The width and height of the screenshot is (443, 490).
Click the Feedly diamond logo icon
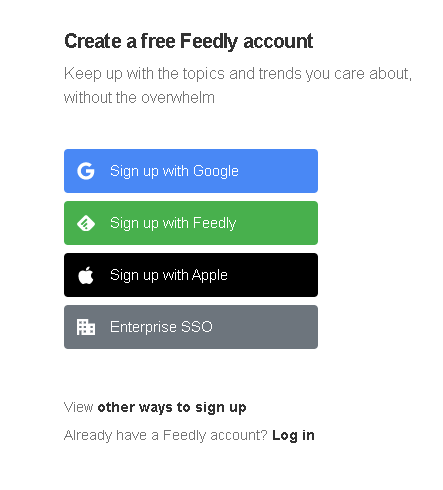tap(86, 223)
